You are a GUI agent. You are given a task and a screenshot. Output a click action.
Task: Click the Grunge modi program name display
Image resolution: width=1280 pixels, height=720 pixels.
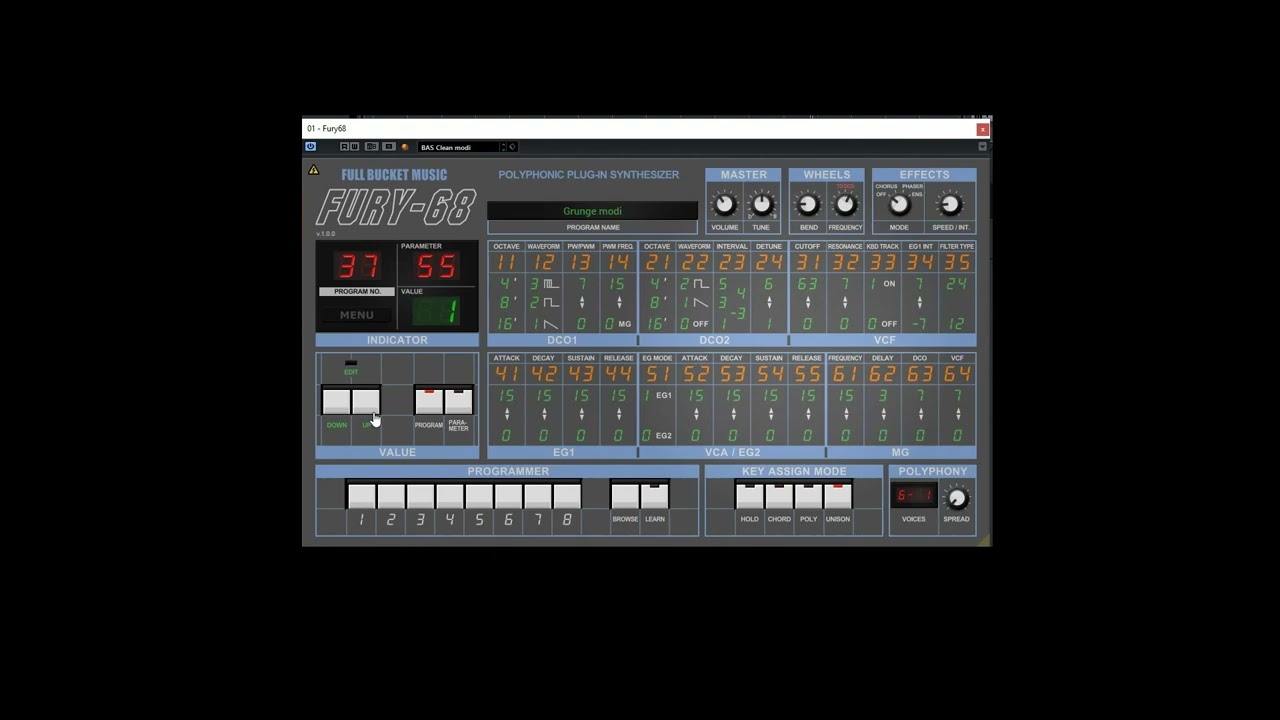pos(592,211)
